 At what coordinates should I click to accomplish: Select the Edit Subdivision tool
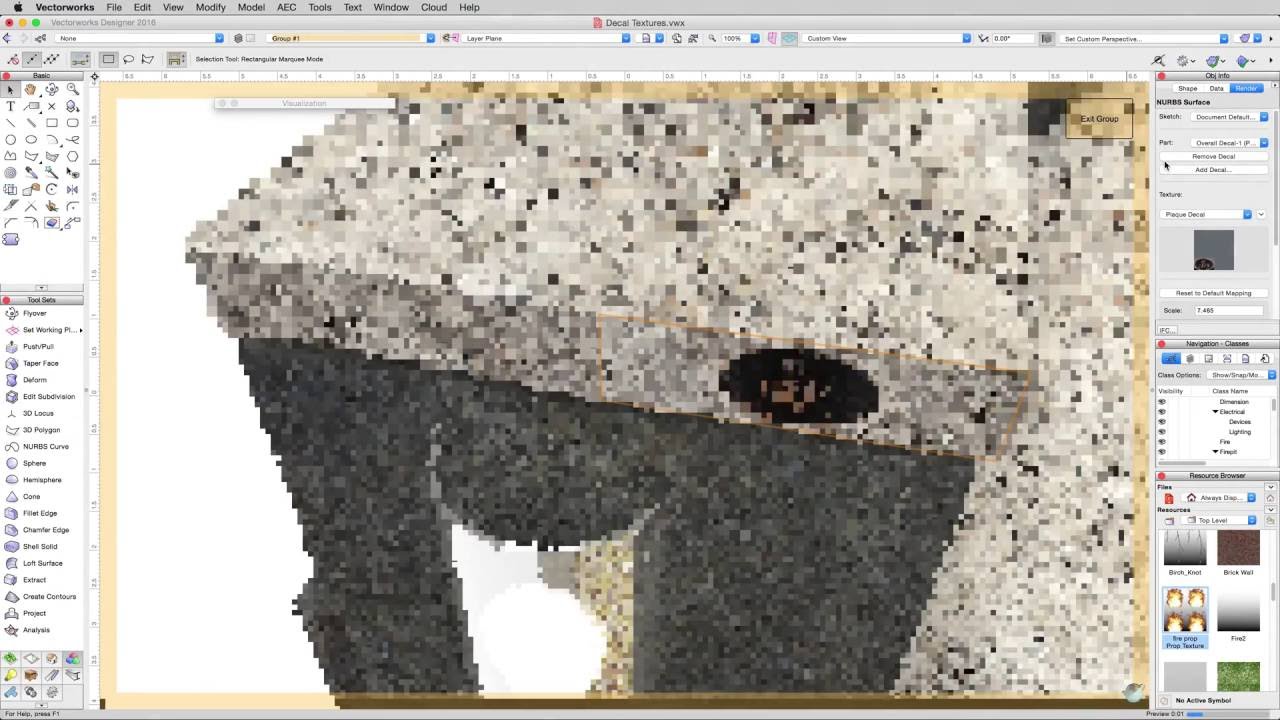coord(48,397)
